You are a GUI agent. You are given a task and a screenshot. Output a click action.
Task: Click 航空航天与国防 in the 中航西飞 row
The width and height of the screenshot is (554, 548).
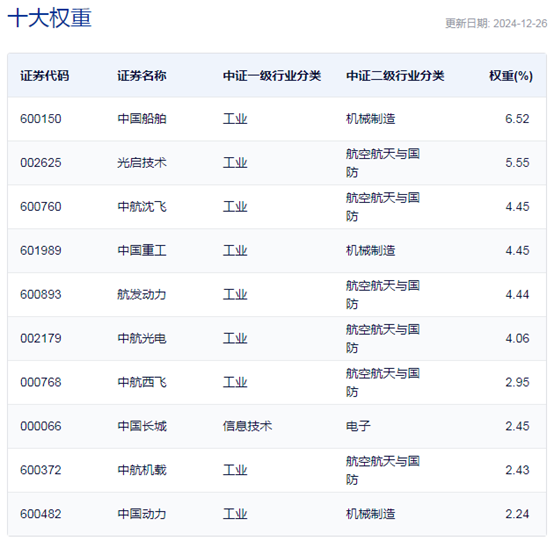383,382
